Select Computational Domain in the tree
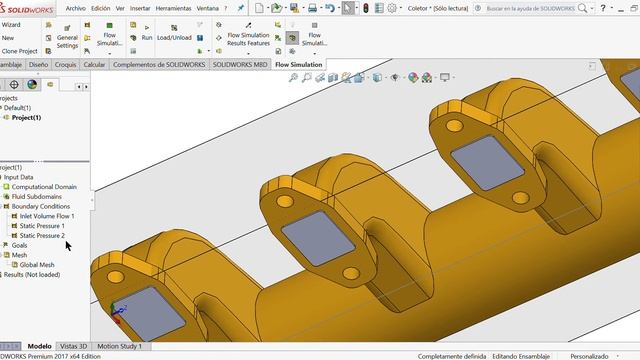 click(44, 187)
